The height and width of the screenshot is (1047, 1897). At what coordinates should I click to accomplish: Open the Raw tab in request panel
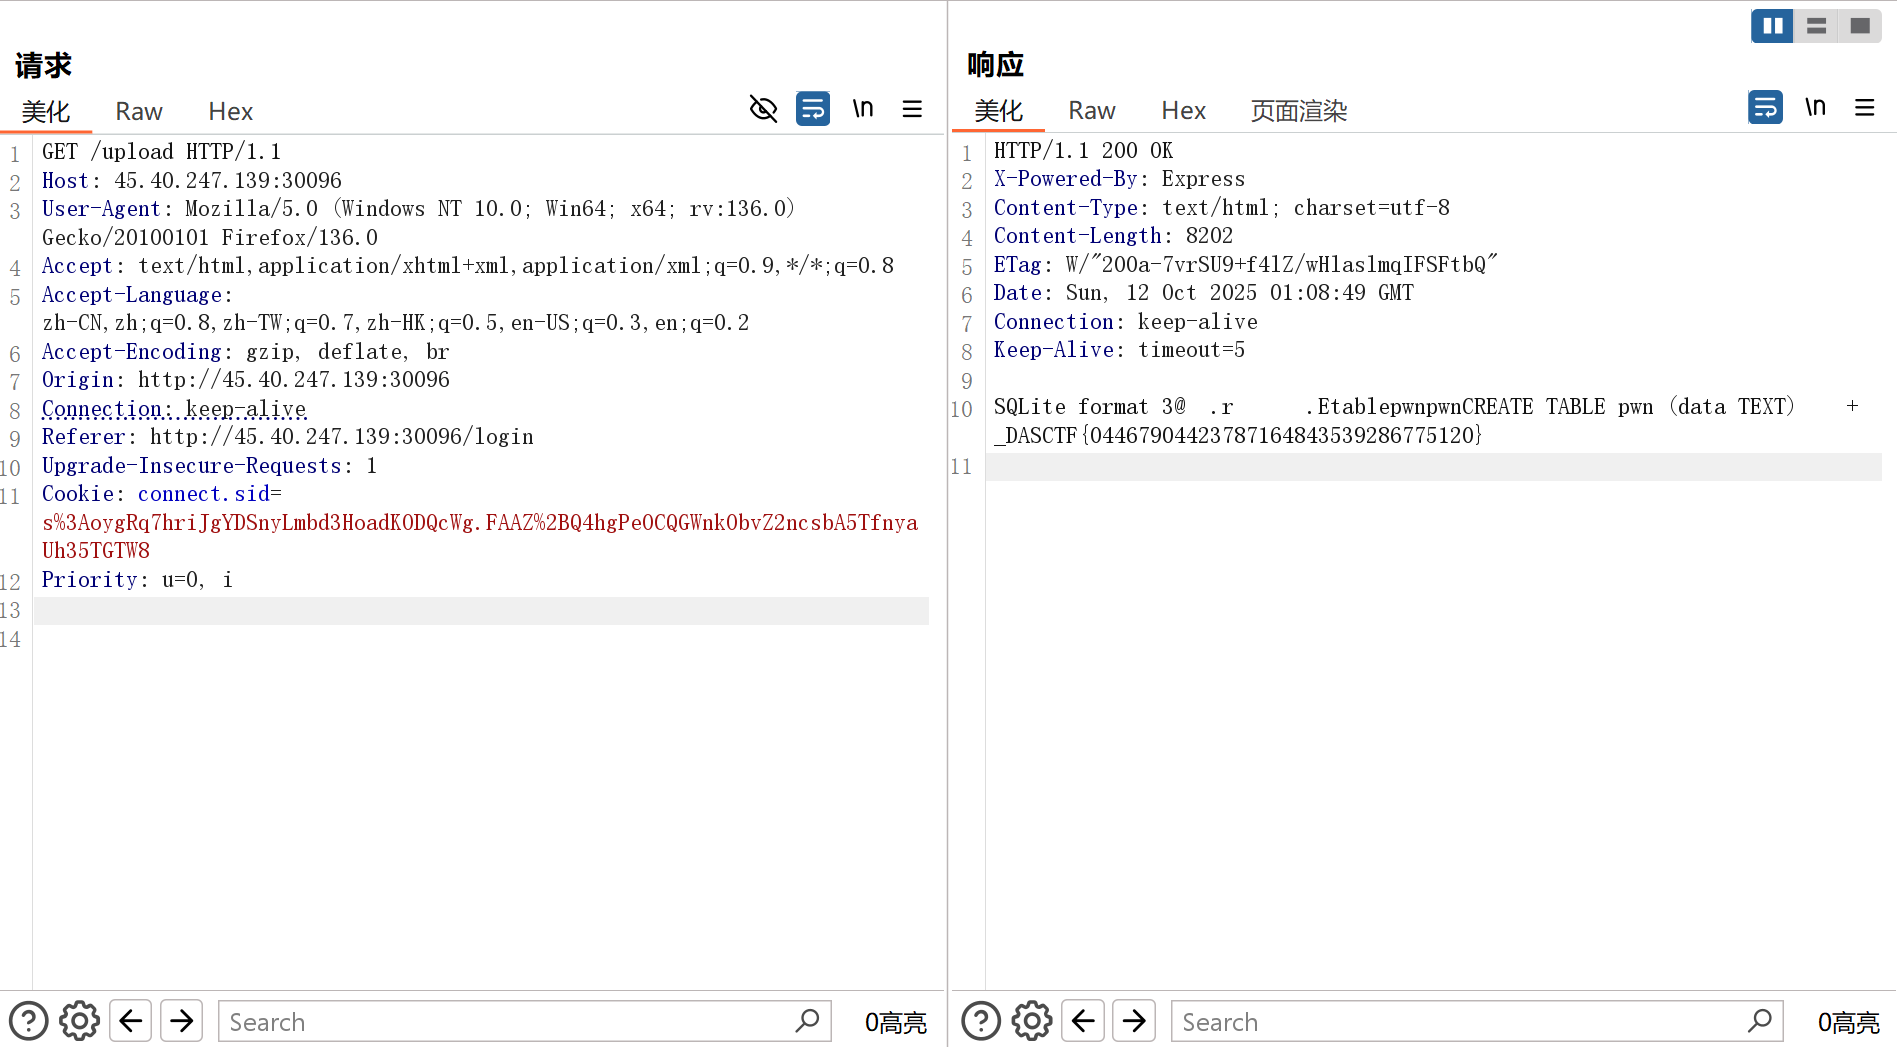point(138,111)
